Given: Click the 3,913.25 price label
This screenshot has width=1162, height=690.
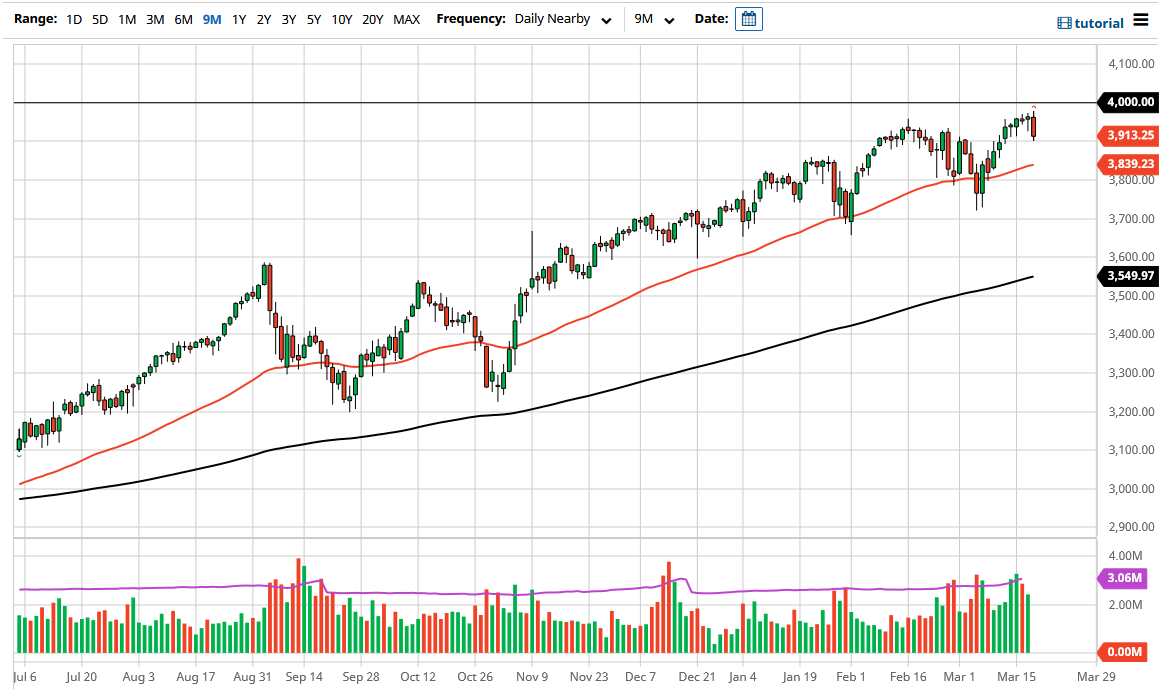Looking at the screenshot, I should point(1131,134).
